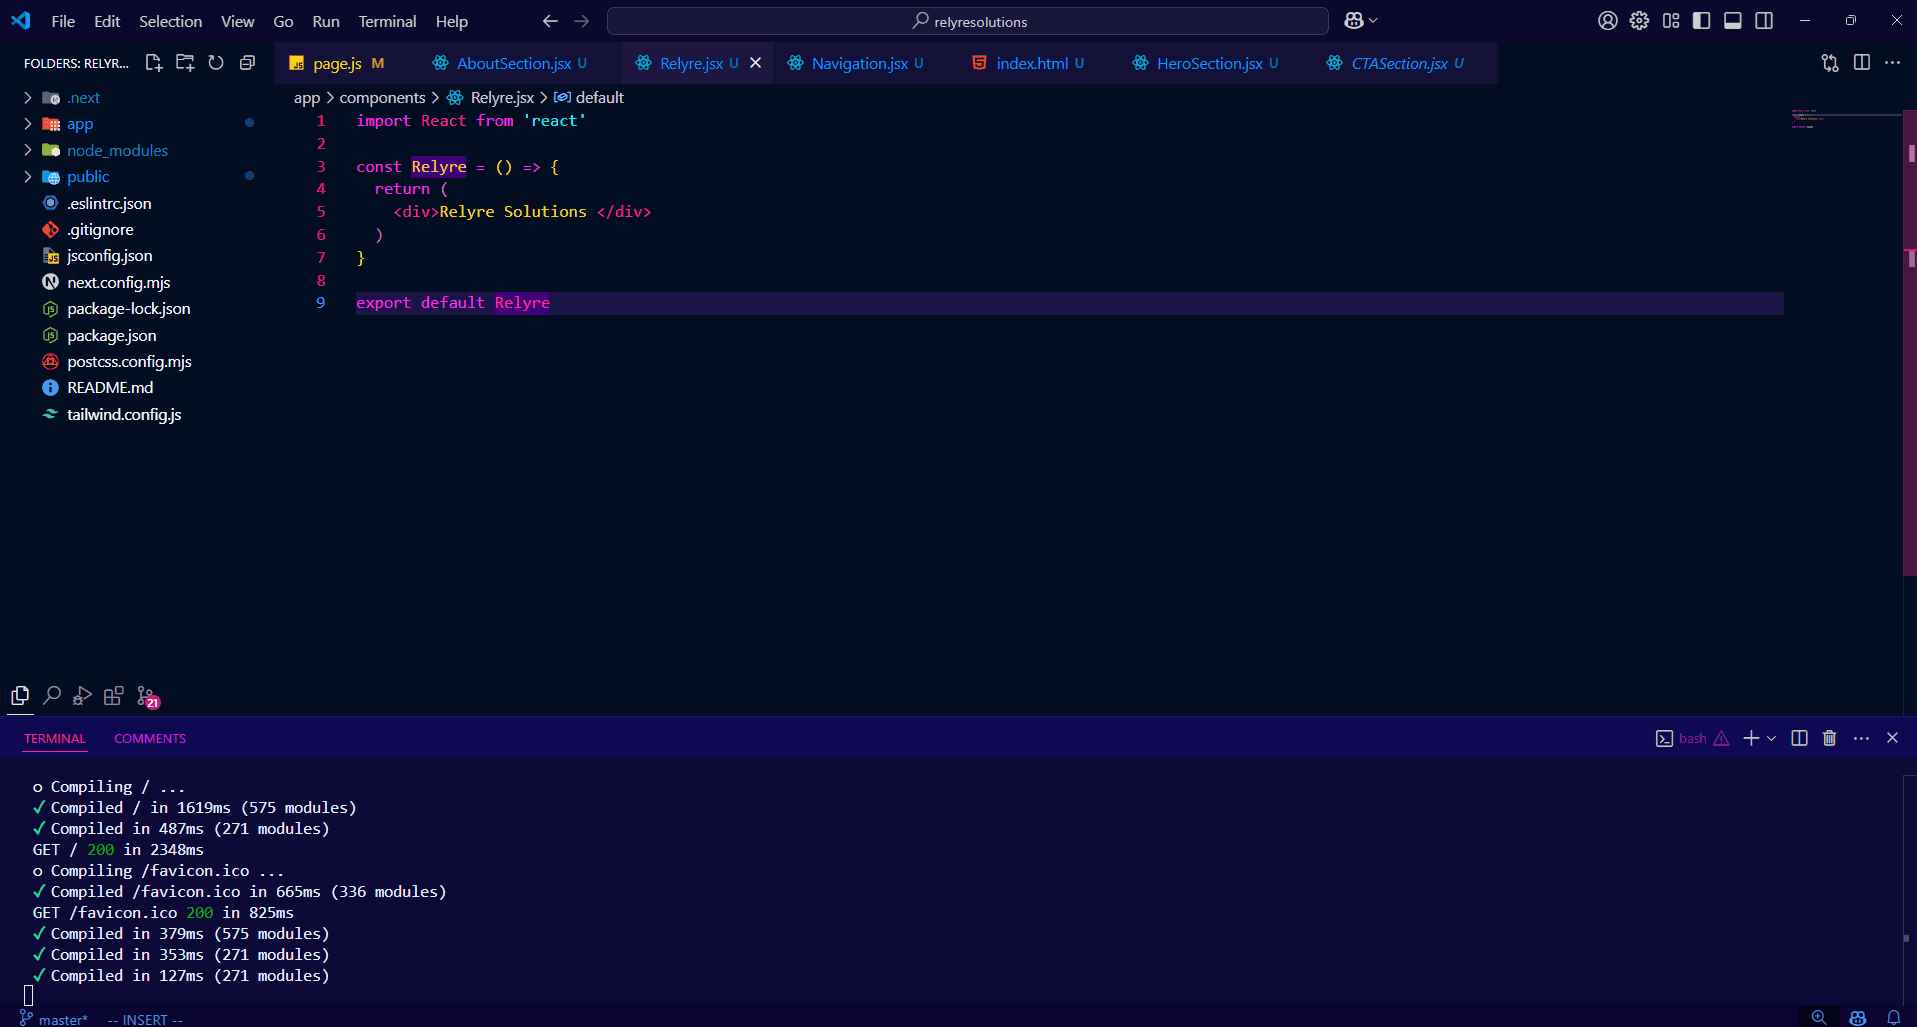1917x1027 pixels.
Task: Open the Search view icon
Action: [x=52, y=695]
